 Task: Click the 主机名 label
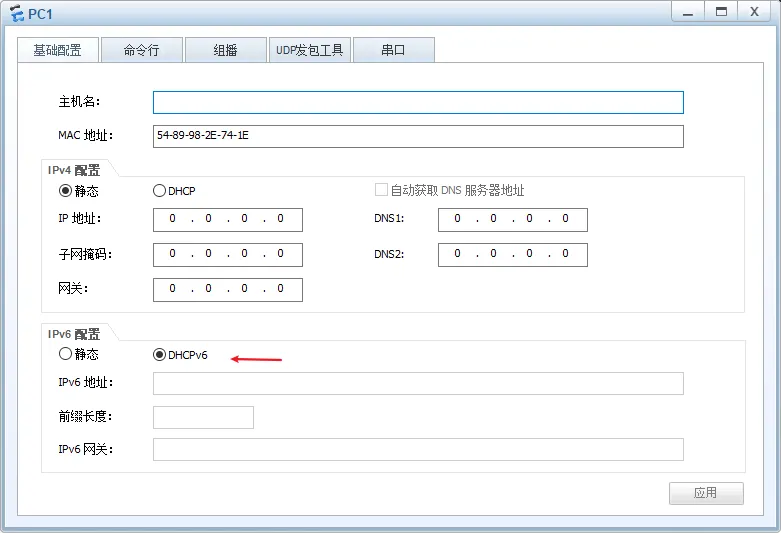point(79,102)
